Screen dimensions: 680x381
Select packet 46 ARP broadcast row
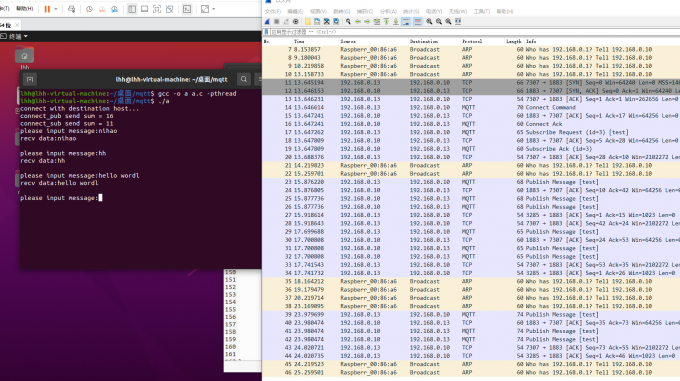tap(471, 372)
